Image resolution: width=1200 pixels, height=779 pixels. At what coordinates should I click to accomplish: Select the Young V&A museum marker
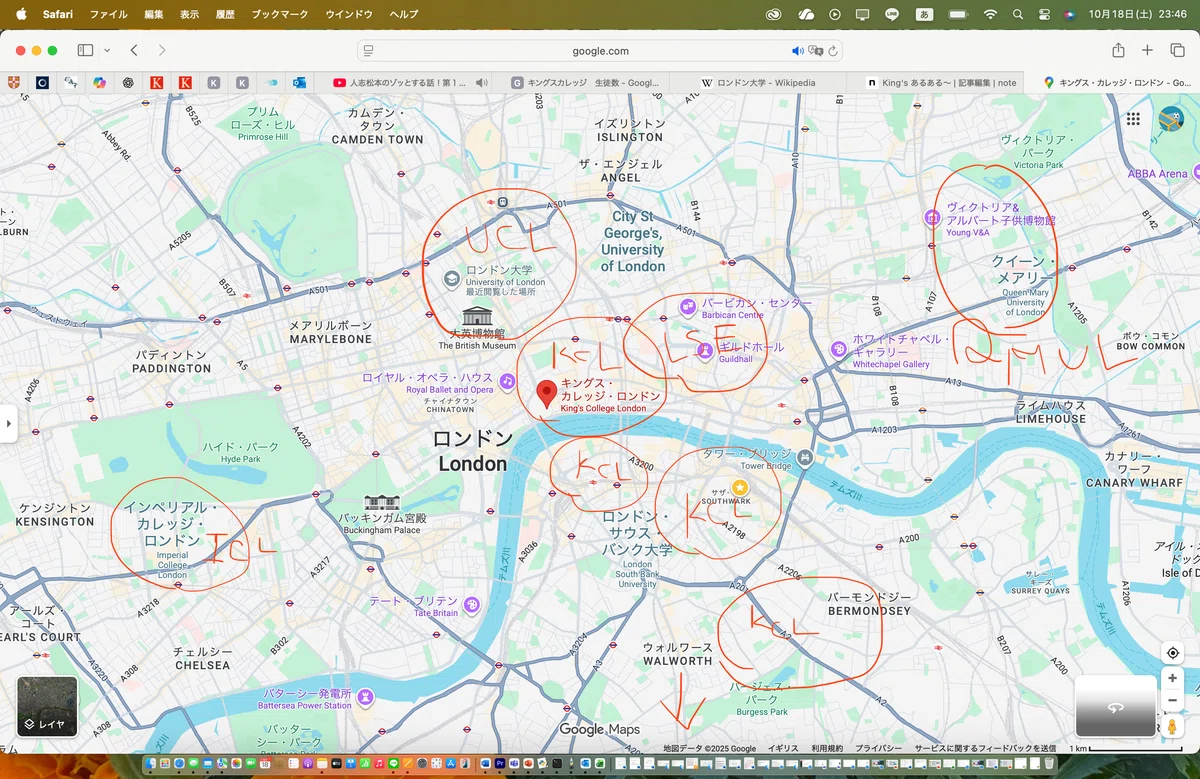932,217
